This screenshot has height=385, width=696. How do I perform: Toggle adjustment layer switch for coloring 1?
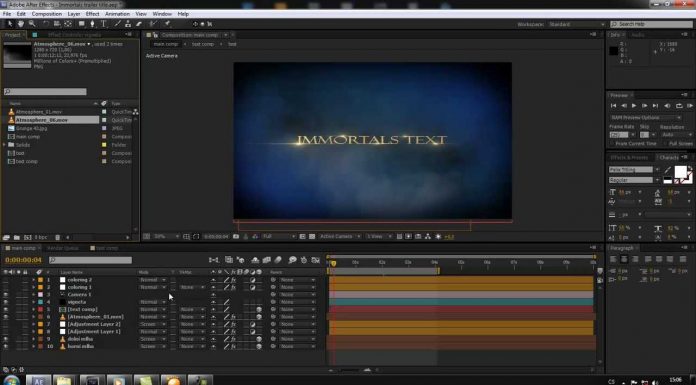[253, 287]
